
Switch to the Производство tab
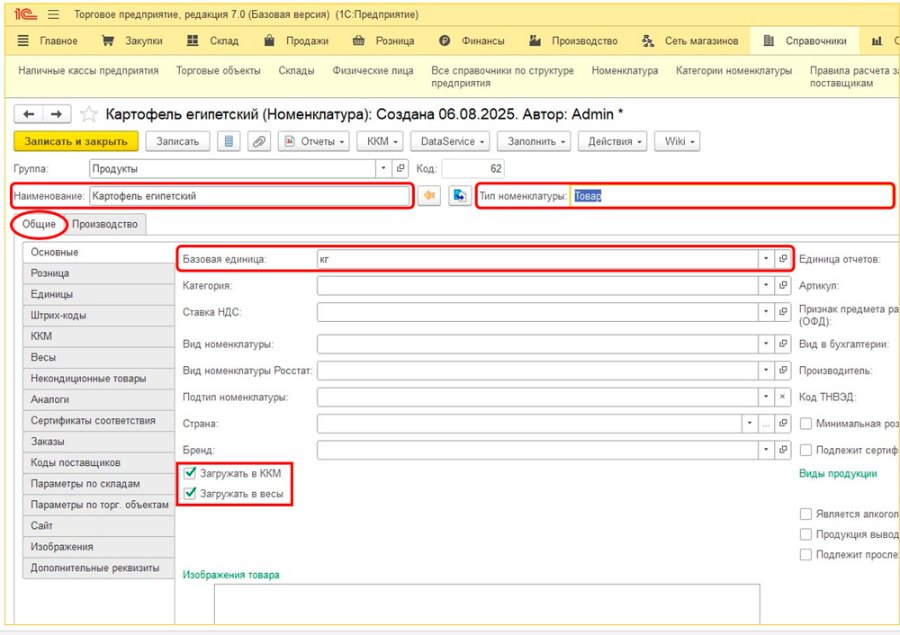coord(105,224)
